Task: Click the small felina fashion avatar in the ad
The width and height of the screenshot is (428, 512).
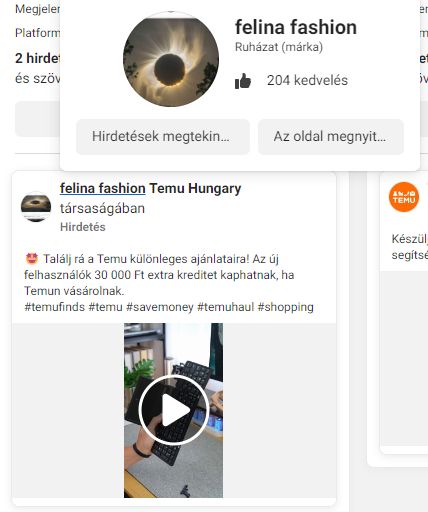Action: 36,207
